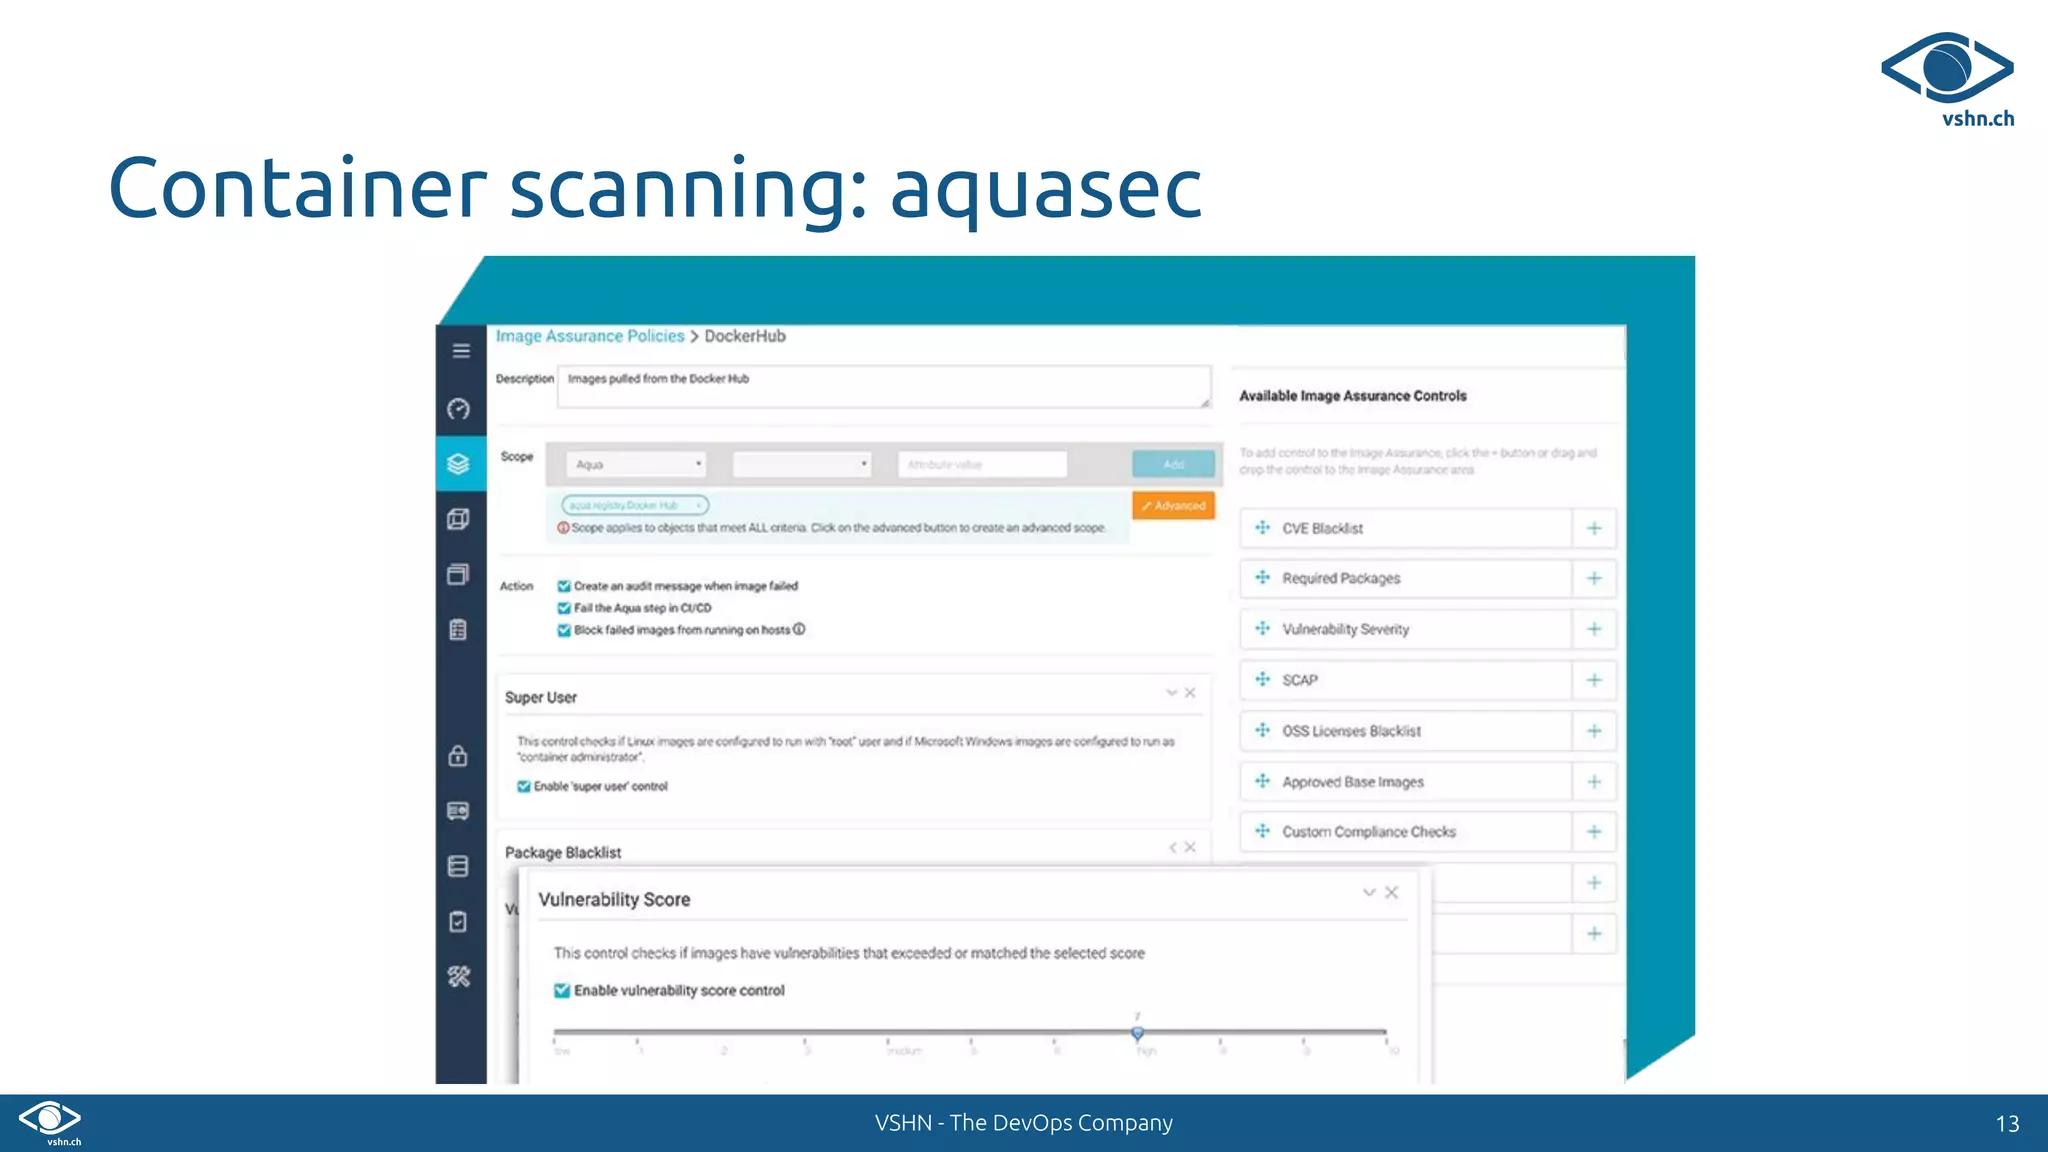Click the wrench tools icon in sidebar
Screen dimensions: 2048x1152
pos(459,977)
